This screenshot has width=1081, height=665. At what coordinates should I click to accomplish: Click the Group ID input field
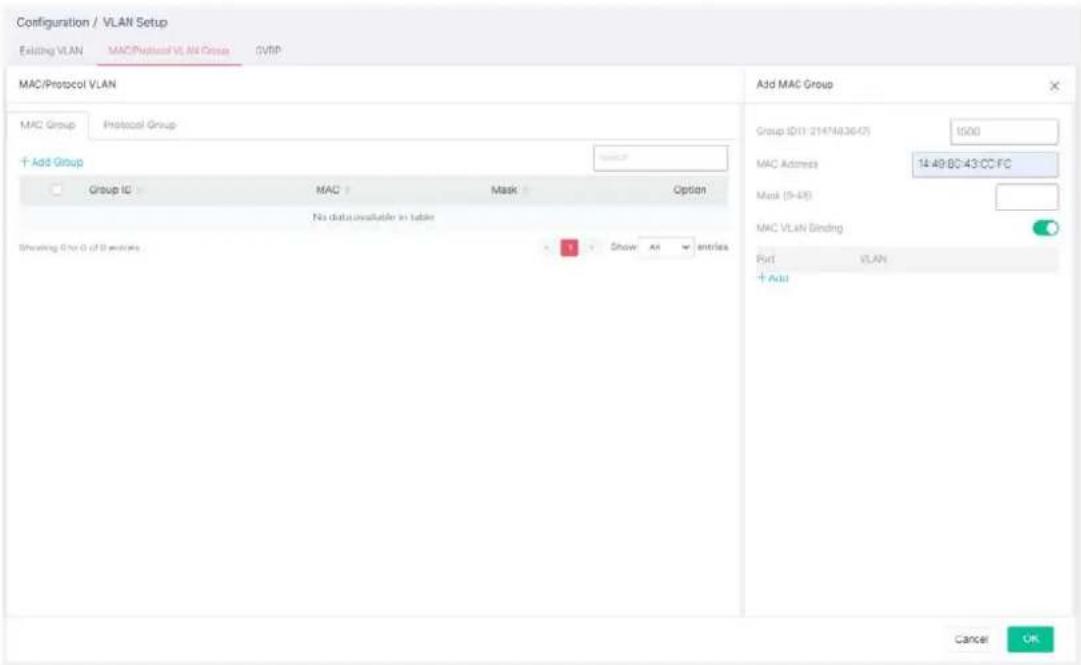coord(1004,131)
